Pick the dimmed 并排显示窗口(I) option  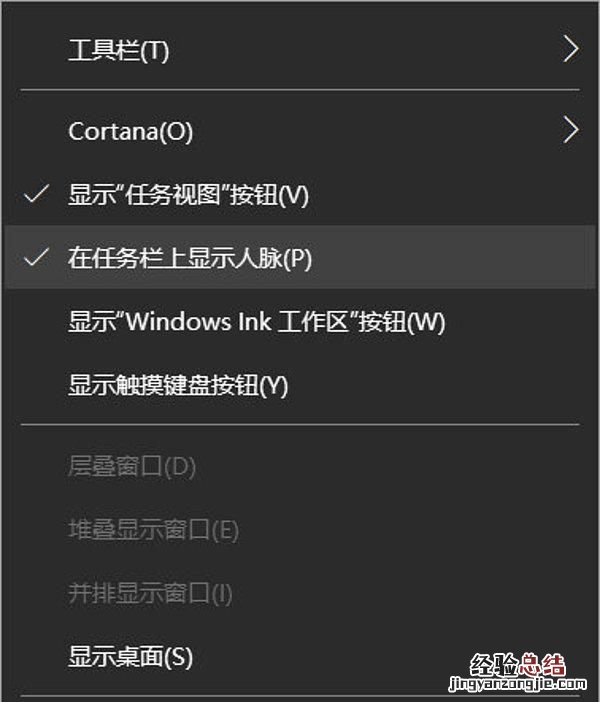150,593
